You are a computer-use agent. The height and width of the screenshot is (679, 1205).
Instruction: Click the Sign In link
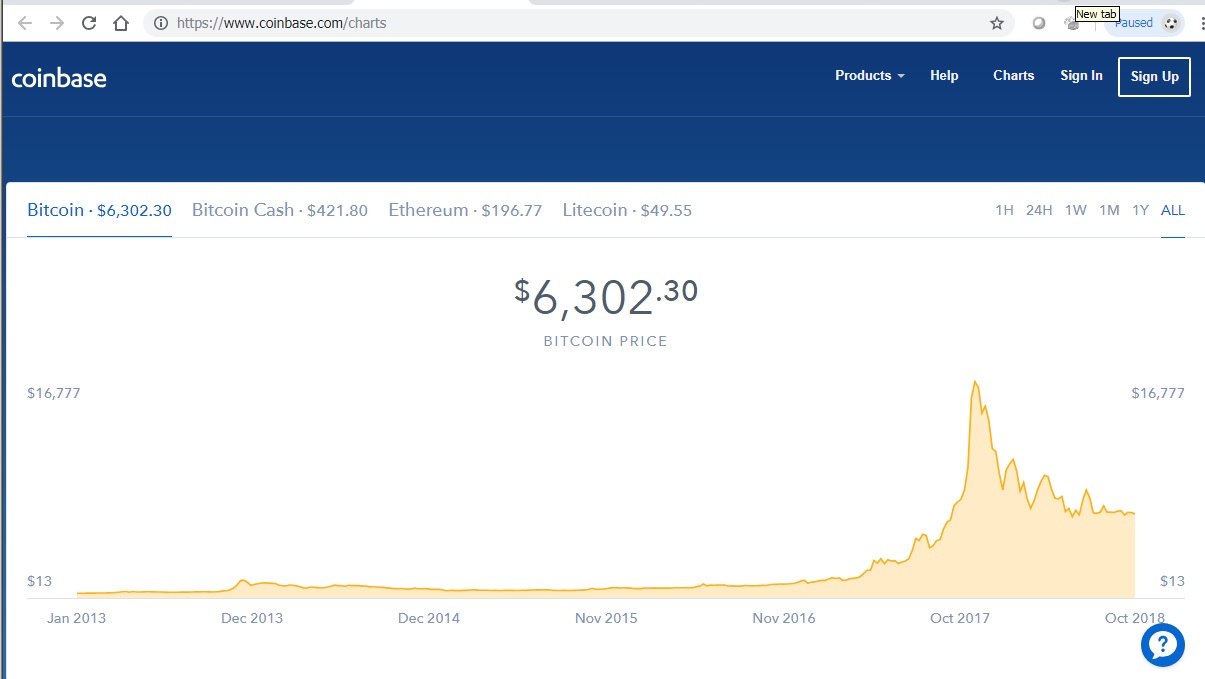1081,76
